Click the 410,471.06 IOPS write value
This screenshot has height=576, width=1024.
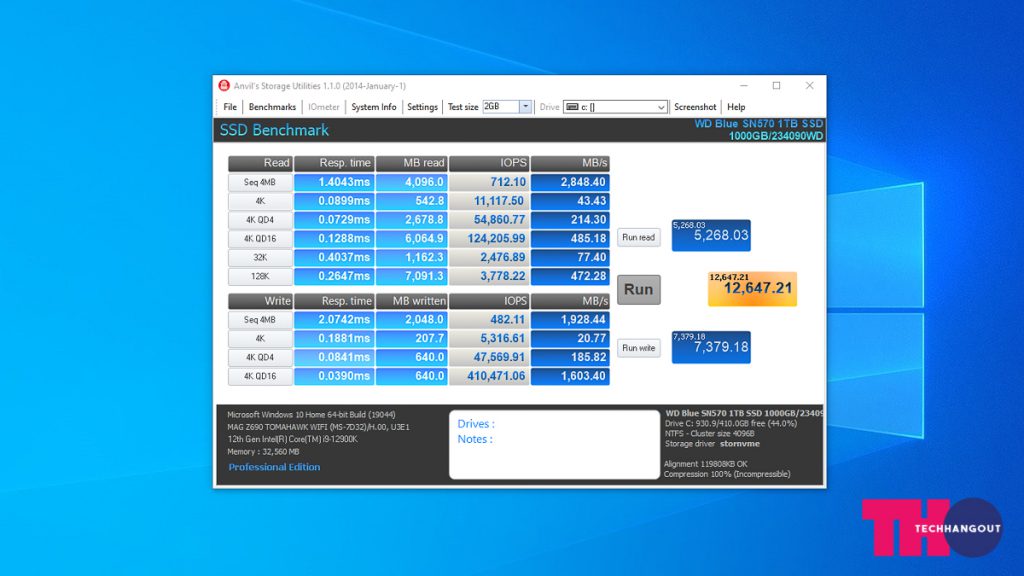point(489,376)
